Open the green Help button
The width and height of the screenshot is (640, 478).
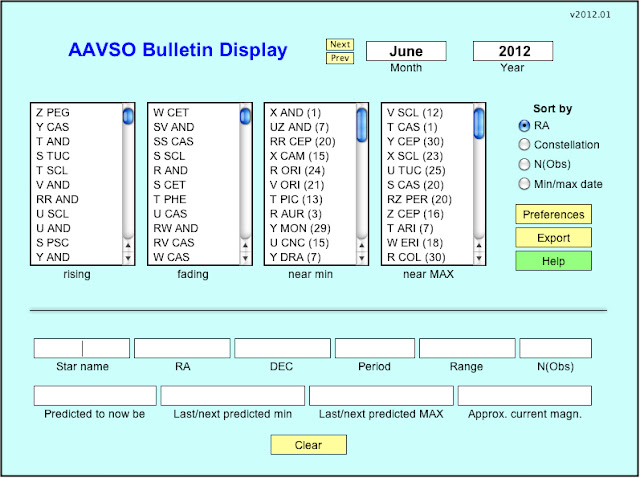553,261
